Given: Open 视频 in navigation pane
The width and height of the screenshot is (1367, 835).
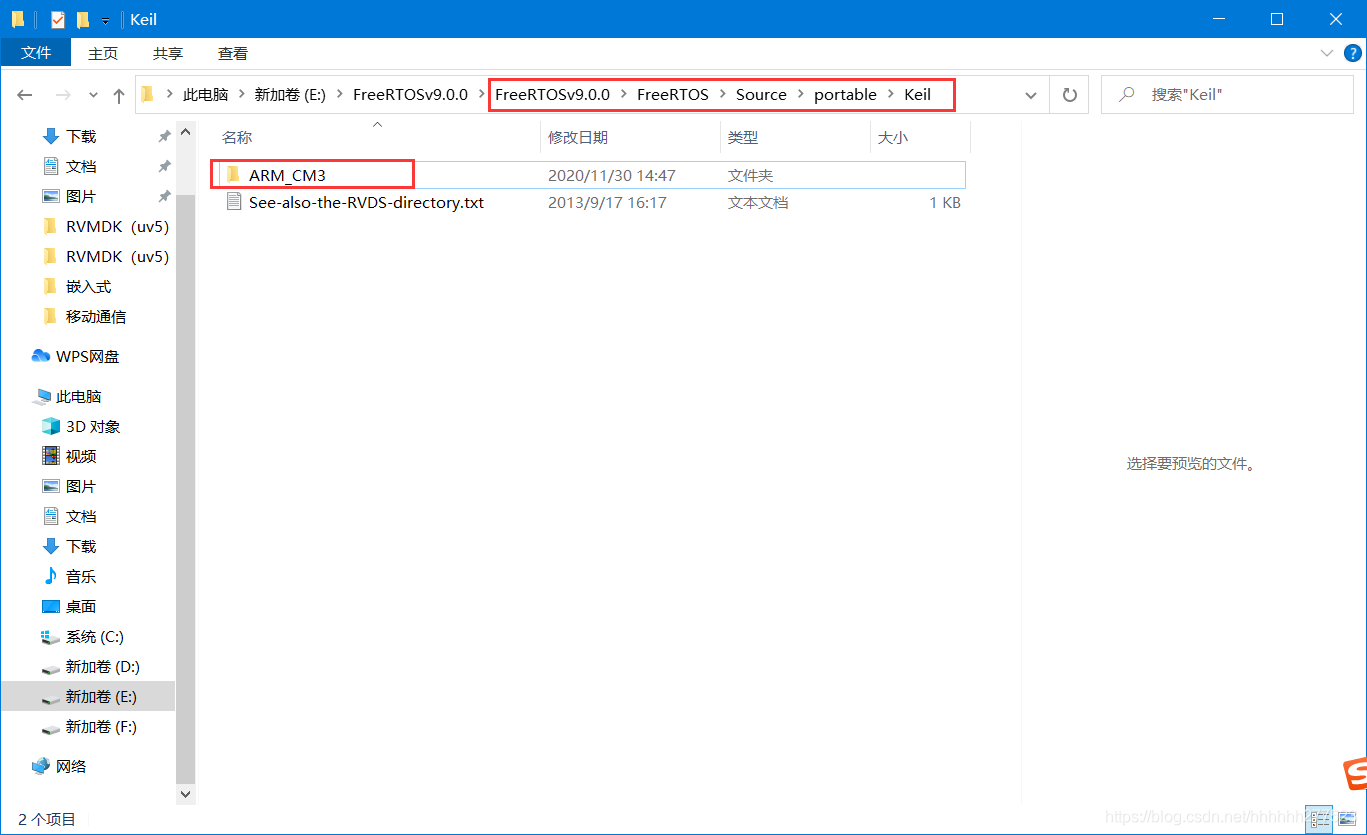Looking at the screenshot, I should pyautogui.click(x=81, y=456).
